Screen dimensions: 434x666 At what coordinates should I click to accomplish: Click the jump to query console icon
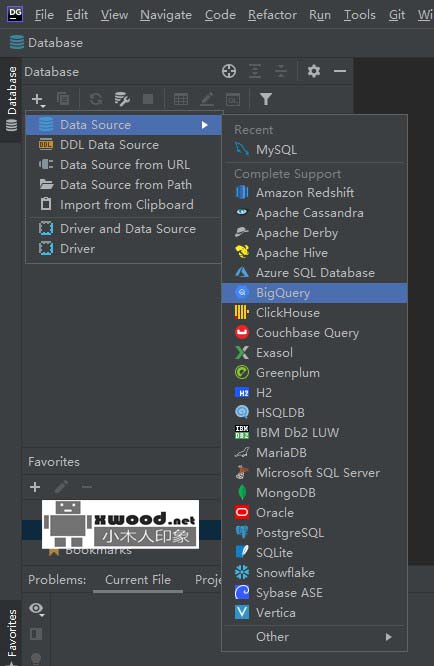[233, 99]
